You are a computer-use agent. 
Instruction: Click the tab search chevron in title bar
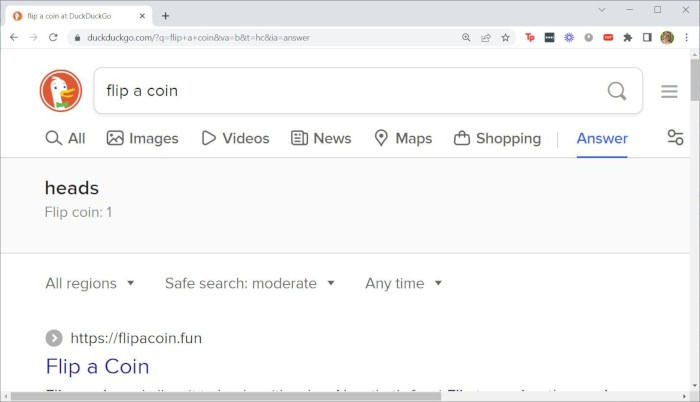click(x=602, y=9)
